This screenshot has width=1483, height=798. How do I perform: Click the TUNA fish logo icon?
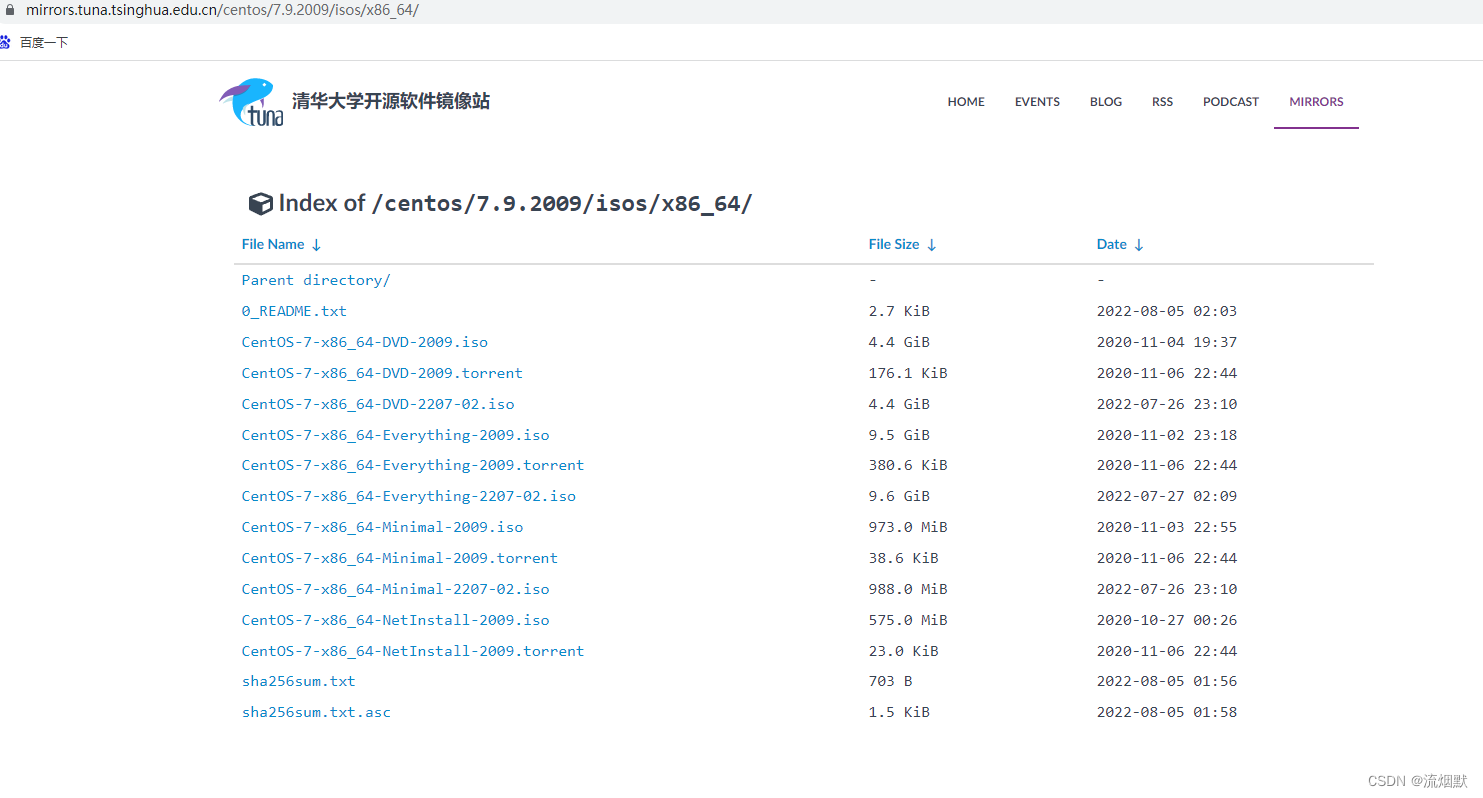tap(251, 102)
